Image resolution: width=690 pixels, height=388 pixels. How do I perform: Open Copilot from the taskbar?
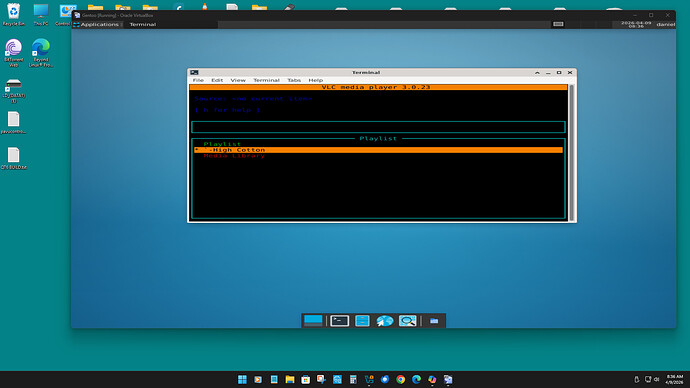click(x=432, y=379)
